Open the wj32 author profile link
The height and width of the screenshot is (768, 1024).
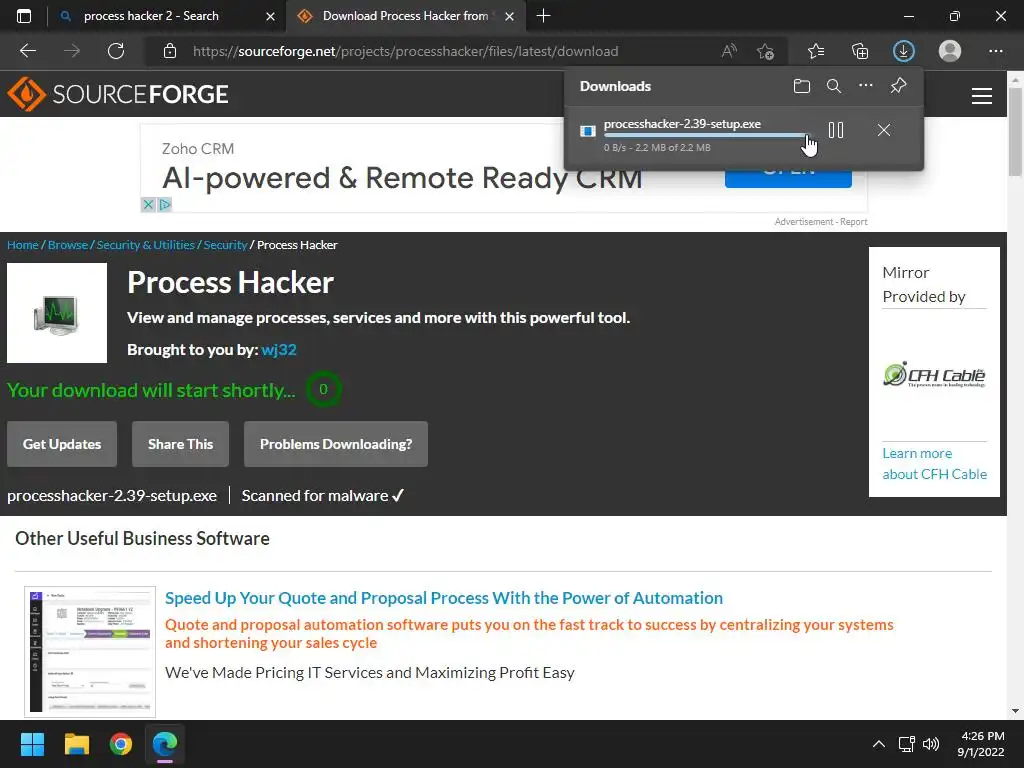tap(279, 349)
